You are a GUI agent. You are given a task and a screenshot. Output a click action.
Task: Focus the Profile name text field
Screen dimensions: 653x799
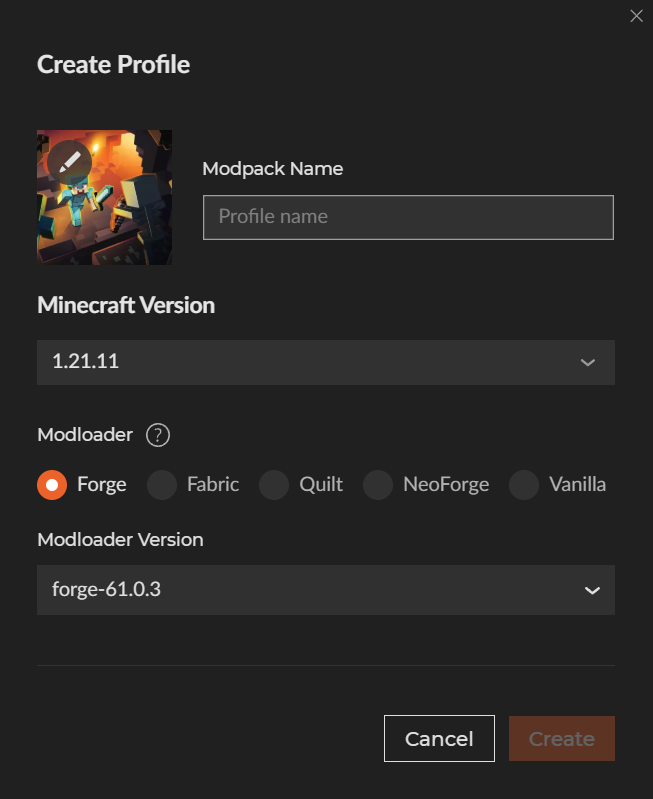(408, 217)
